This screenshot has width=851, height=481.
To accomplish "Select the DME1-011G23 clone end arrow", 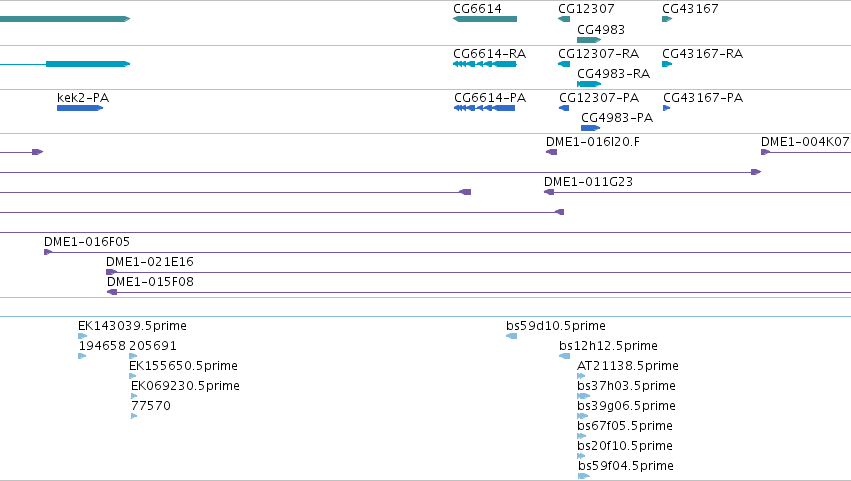I will [549, 192].
